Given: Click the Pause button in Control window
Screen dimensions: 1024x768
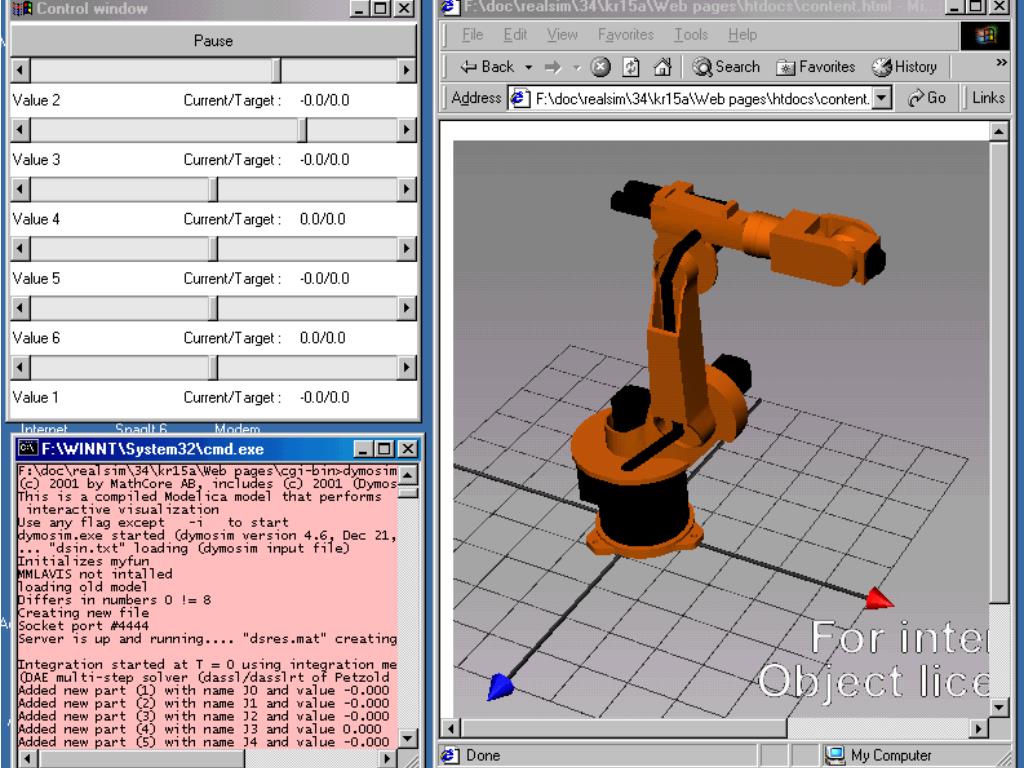Looking at the screenshot, I should click(x=213, y=40).
